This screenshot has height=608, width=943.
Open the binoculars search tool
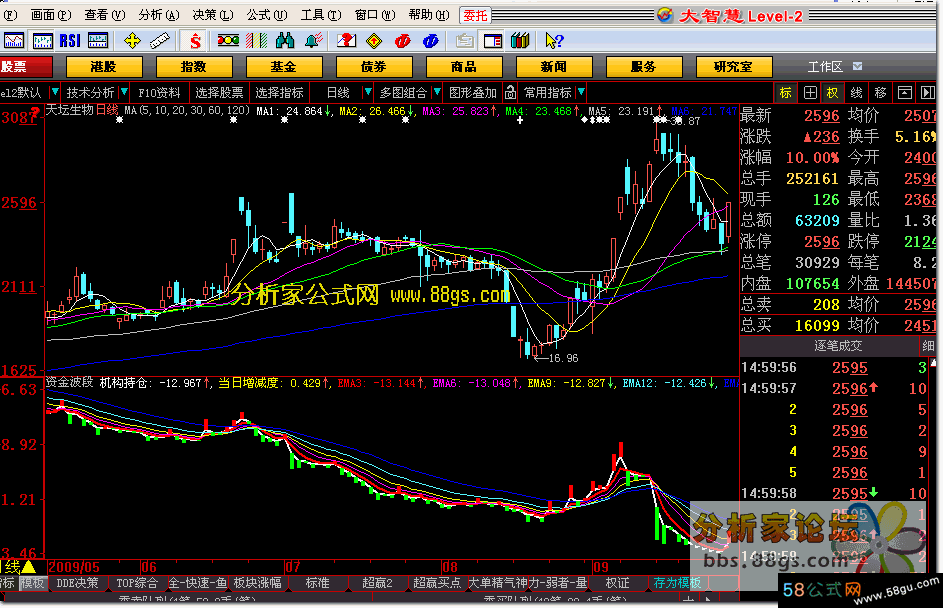(x=285, y=40)
